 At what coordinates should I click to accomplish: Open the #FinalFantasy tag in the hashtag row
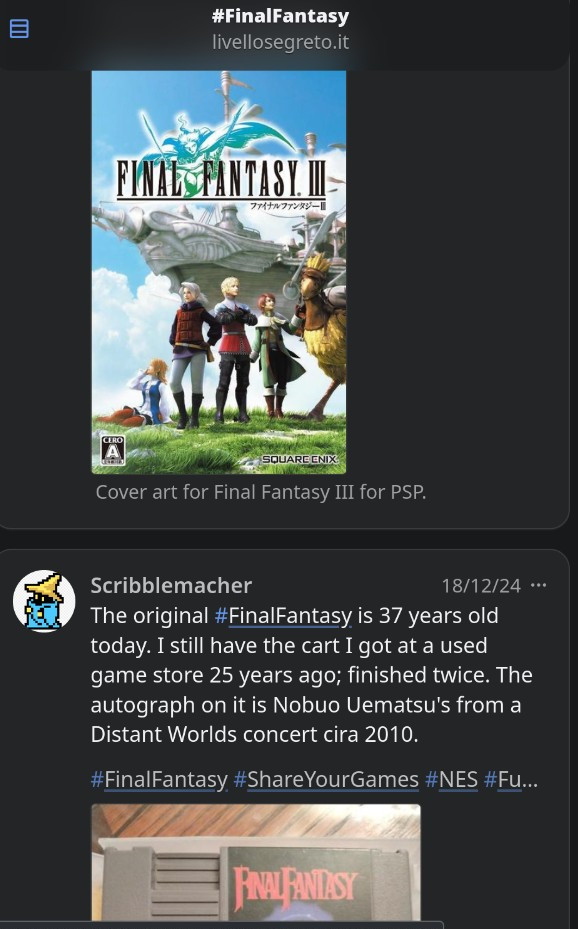159,780
